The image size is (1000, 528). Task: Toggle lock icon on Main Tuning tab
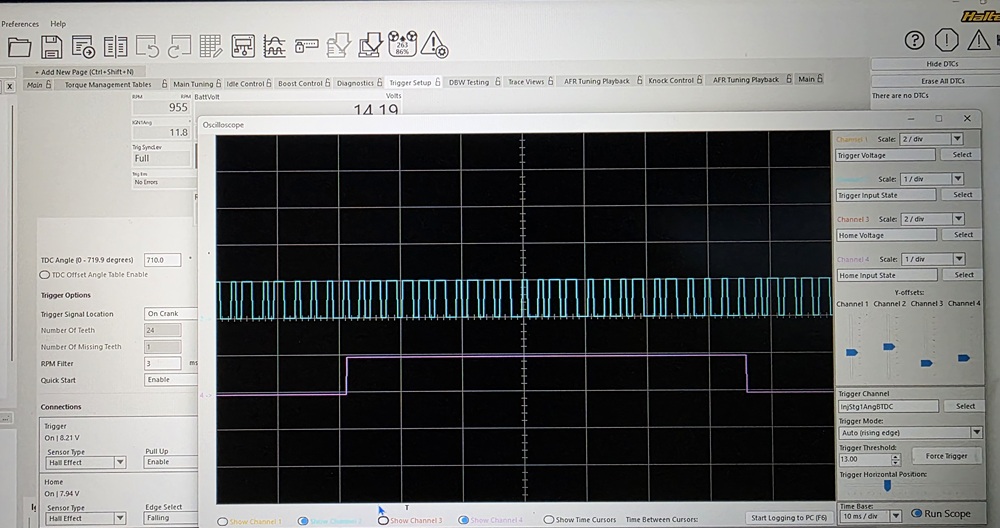coord(219,83)
